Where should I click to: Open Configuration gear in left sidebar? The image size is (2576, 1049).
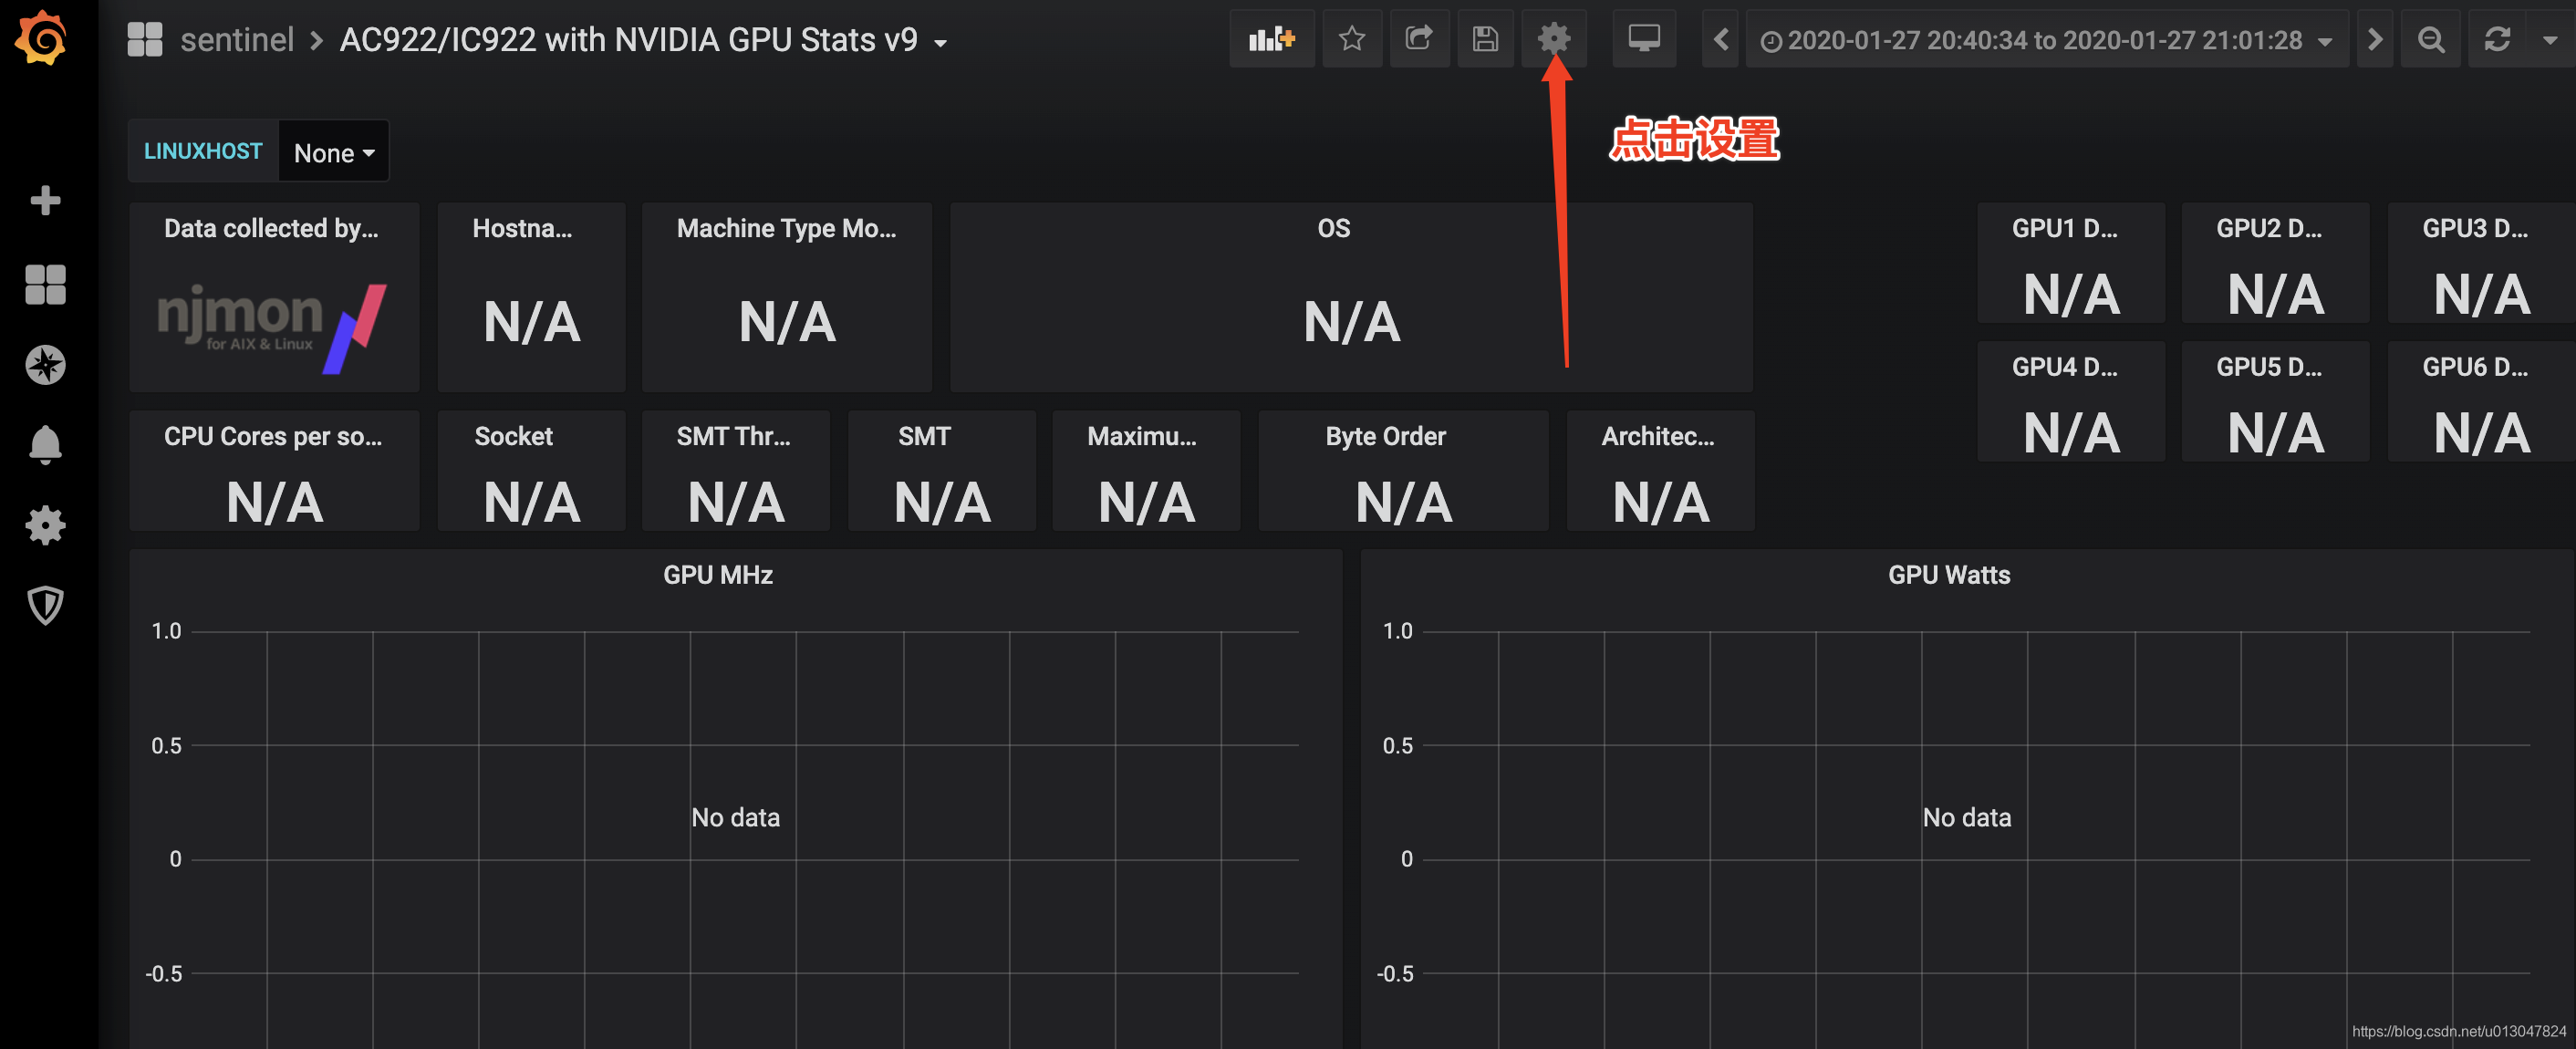[45, 525]
